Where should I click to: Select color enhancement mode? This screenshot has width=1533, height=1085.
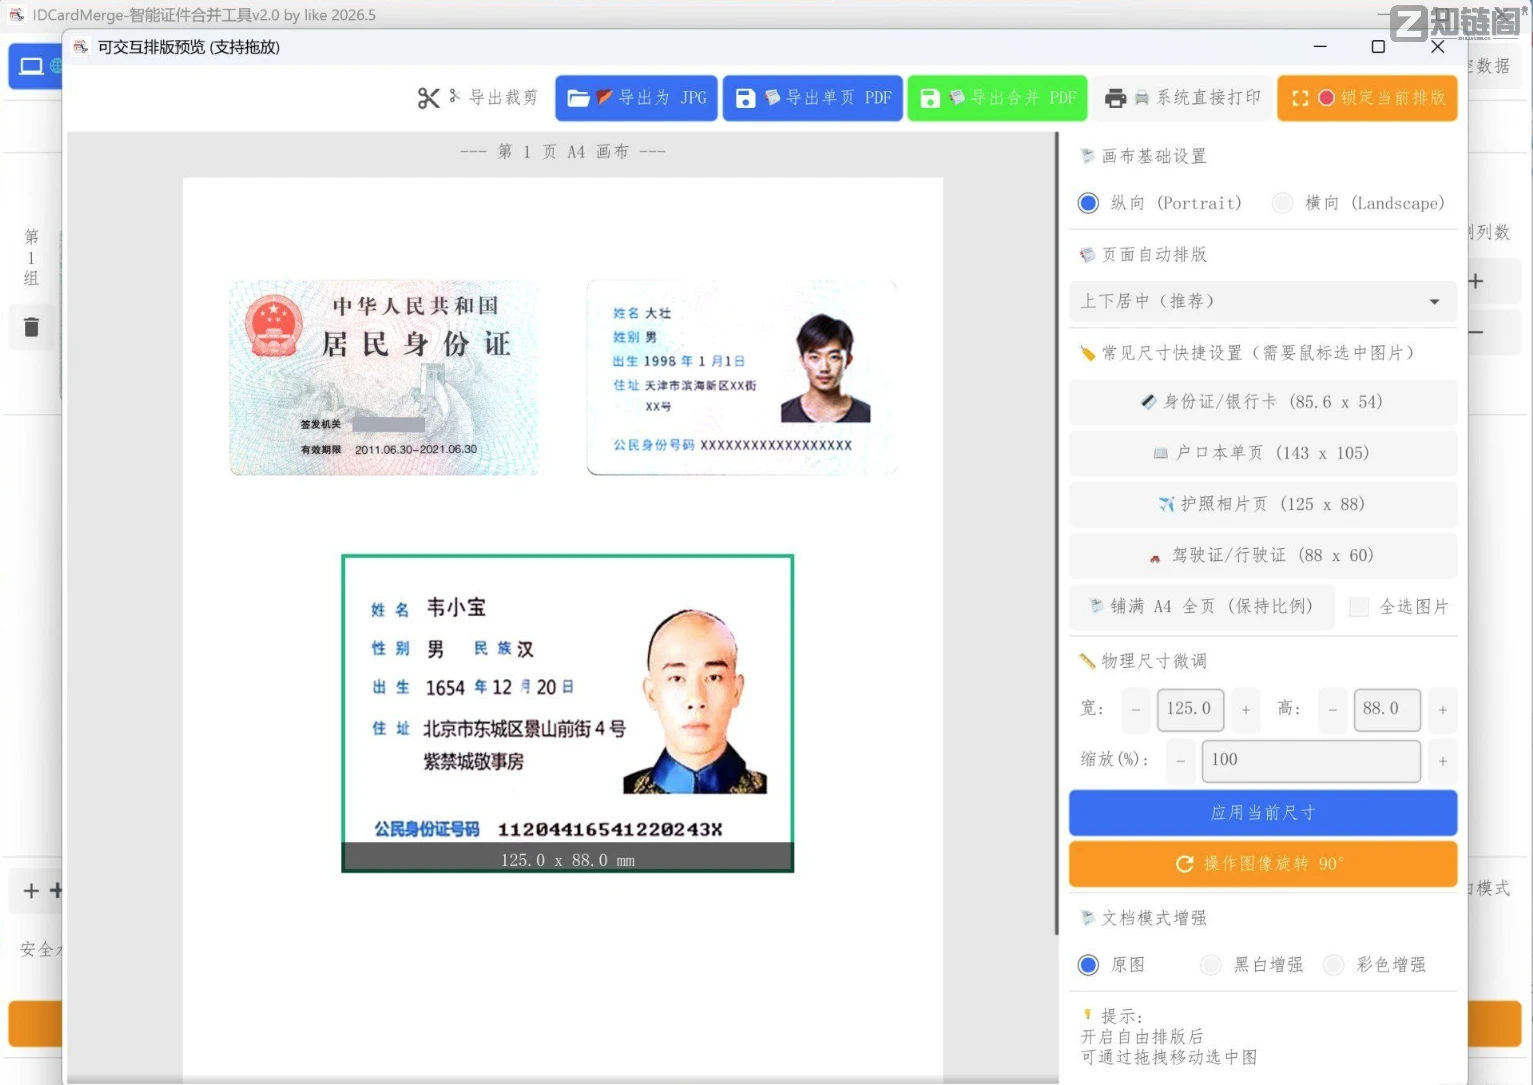click(1333, 965)
